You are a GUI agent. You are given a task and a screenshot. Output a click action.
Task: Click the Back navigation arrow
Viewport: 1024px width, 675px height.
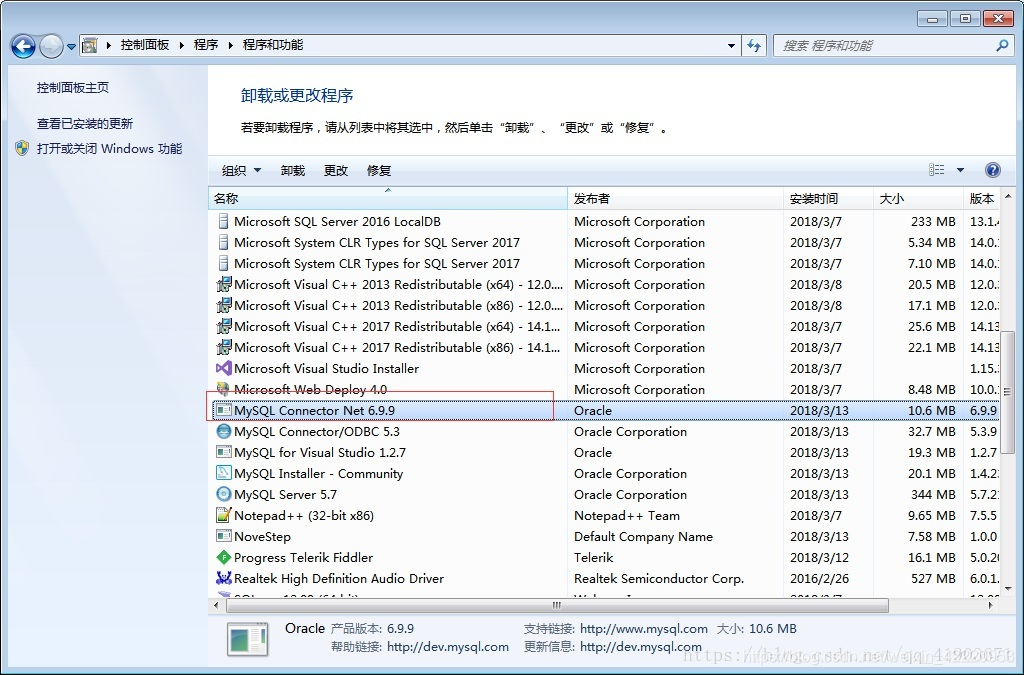(23, 46)
